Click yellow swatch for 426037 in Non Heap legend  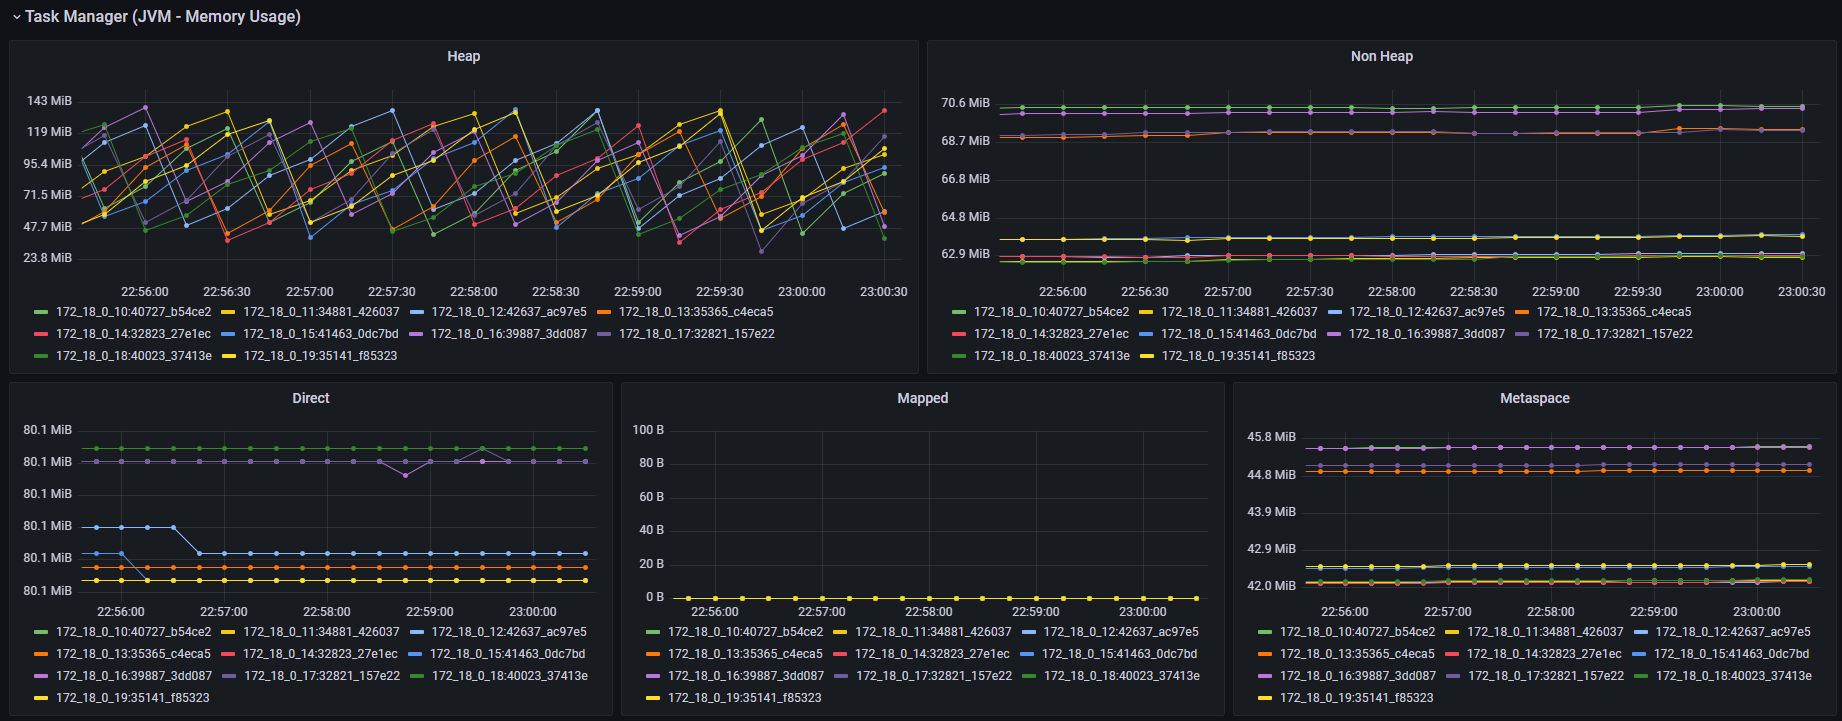1146,312
